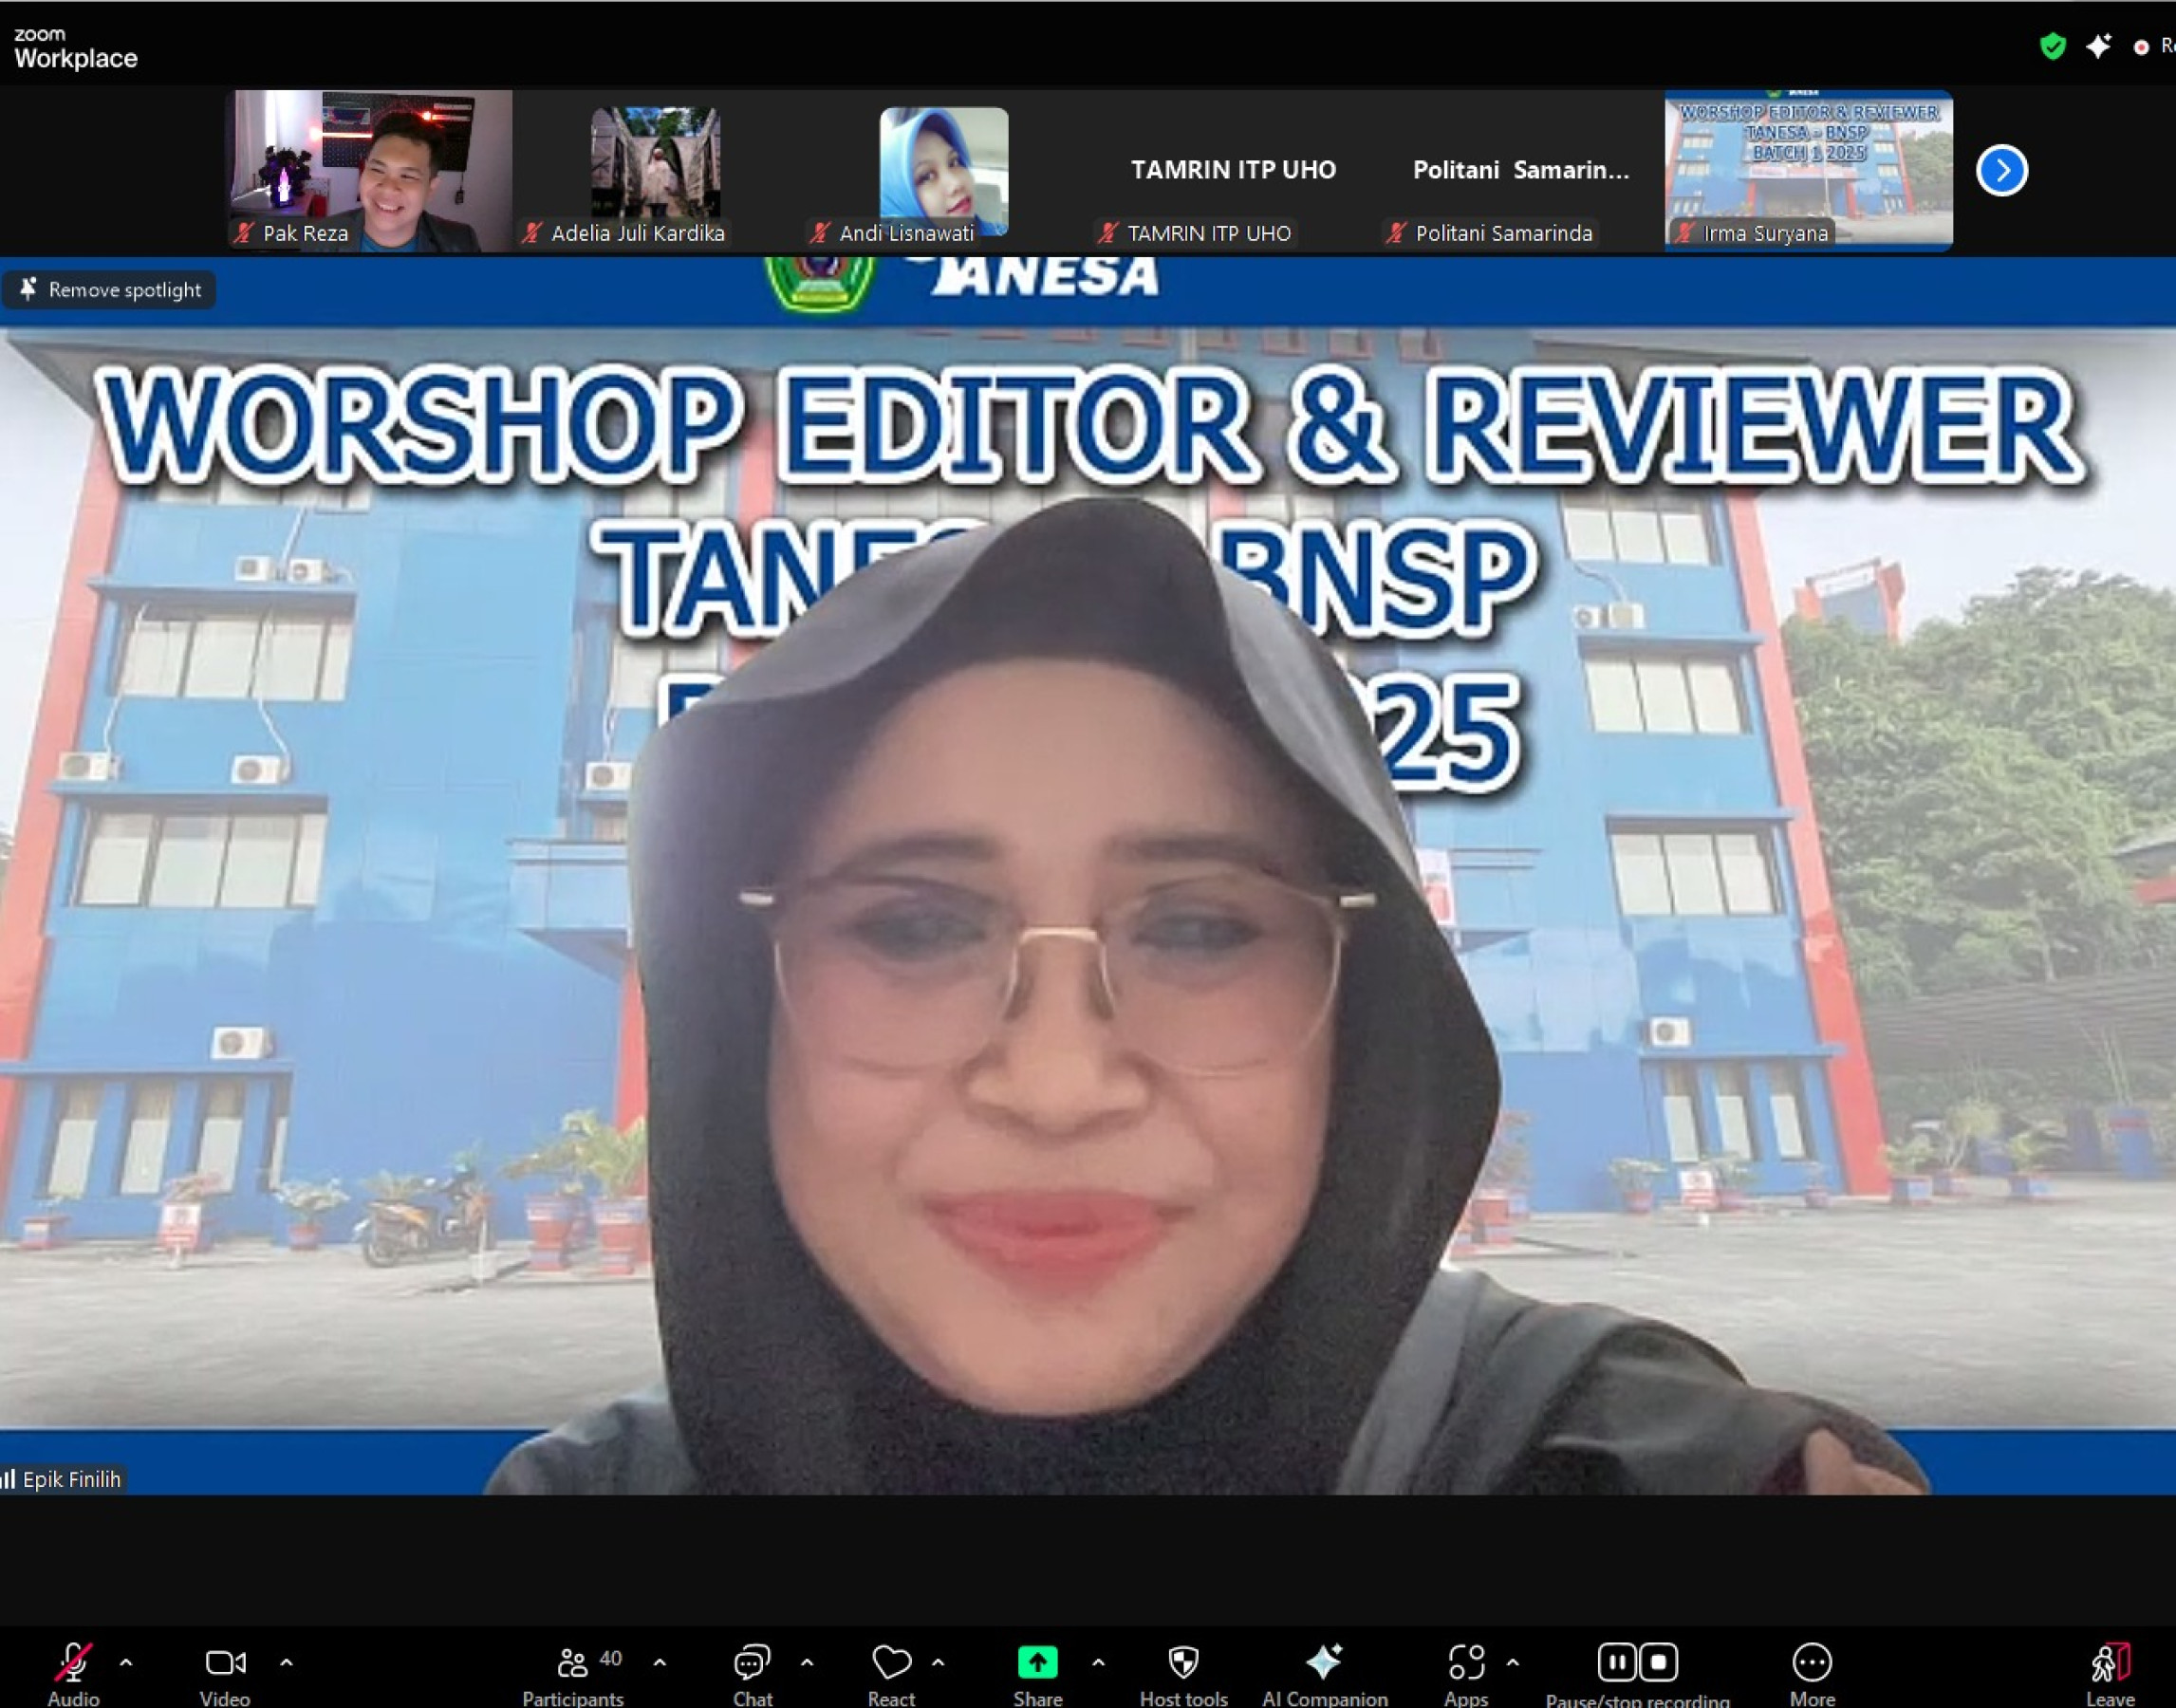This screenshot has height=1708, width=2176.
Task: Expand the Participants options caret
Action: click(660, 1662)
